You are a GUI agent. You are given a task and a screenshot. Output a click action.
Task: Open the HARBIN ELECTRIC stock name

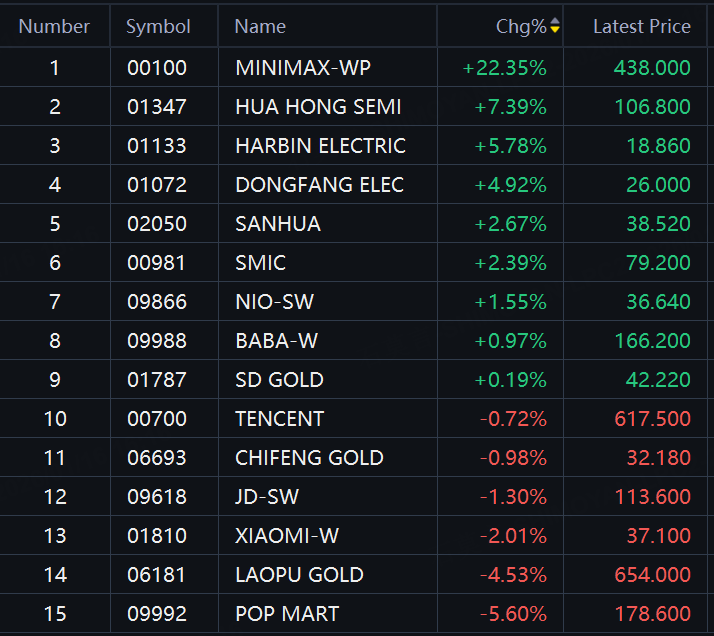(320, 146)
